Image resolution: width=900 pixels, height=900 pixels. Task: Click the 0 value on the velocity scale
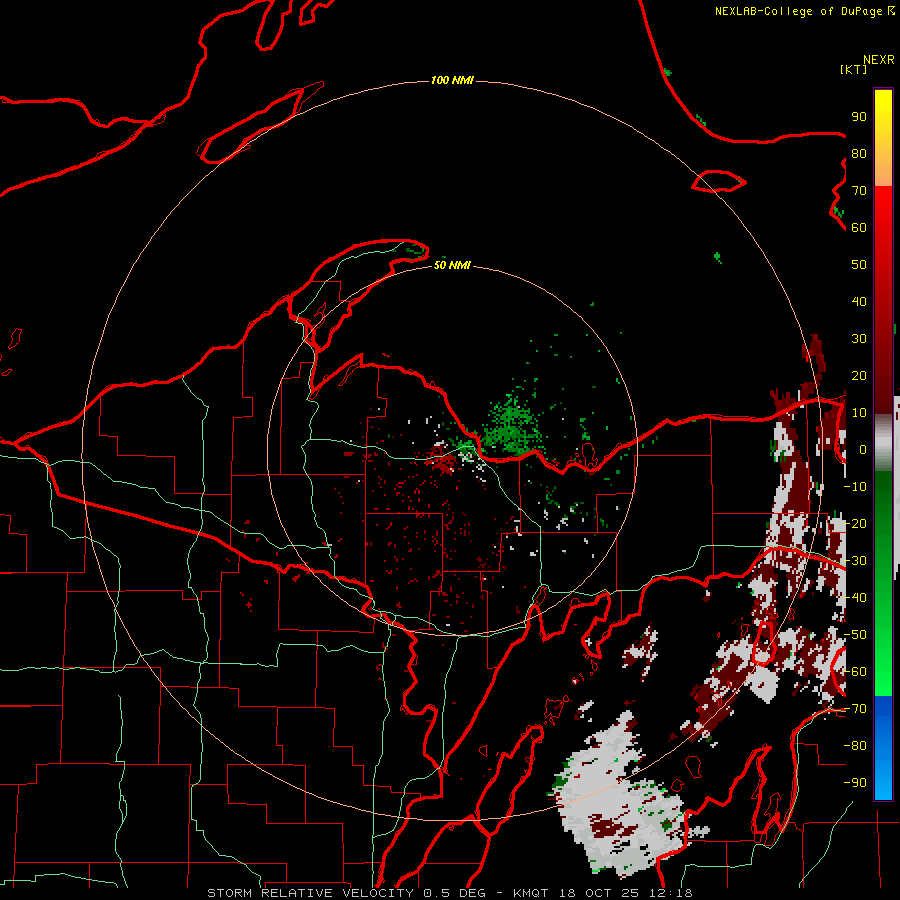(x=863, y=449)
